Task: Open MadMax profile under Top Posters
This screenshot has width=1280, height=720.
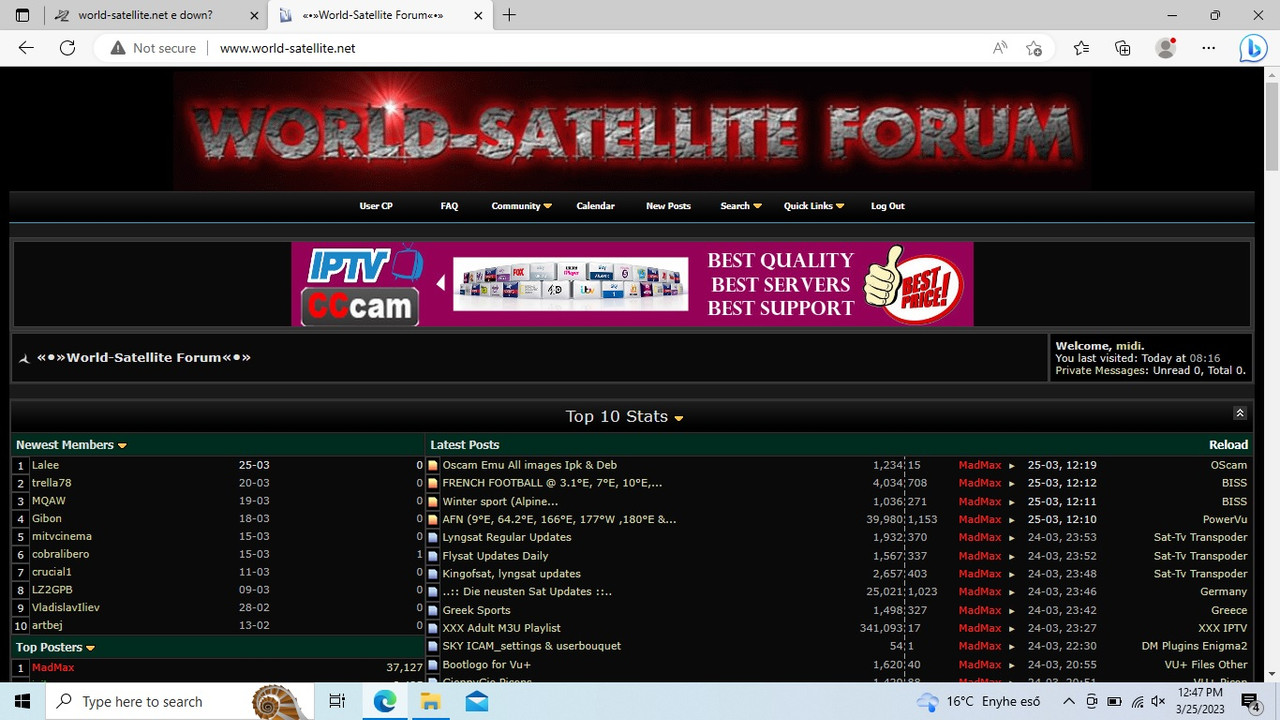Action: (x=53, y=668)
